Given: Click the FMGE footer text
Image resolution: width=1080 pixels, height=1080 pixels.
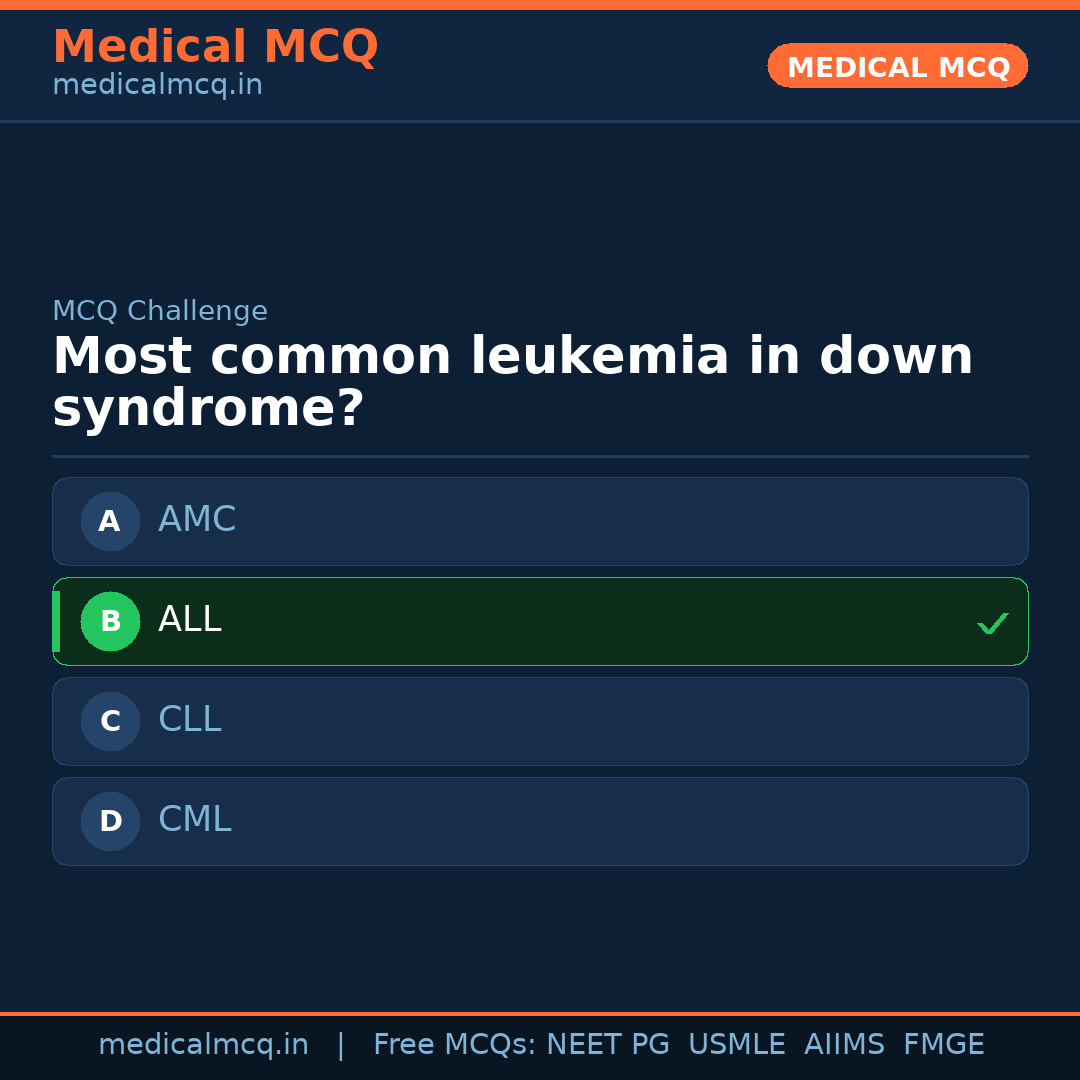Looking at the screenshot, I should click(943, 1045).
